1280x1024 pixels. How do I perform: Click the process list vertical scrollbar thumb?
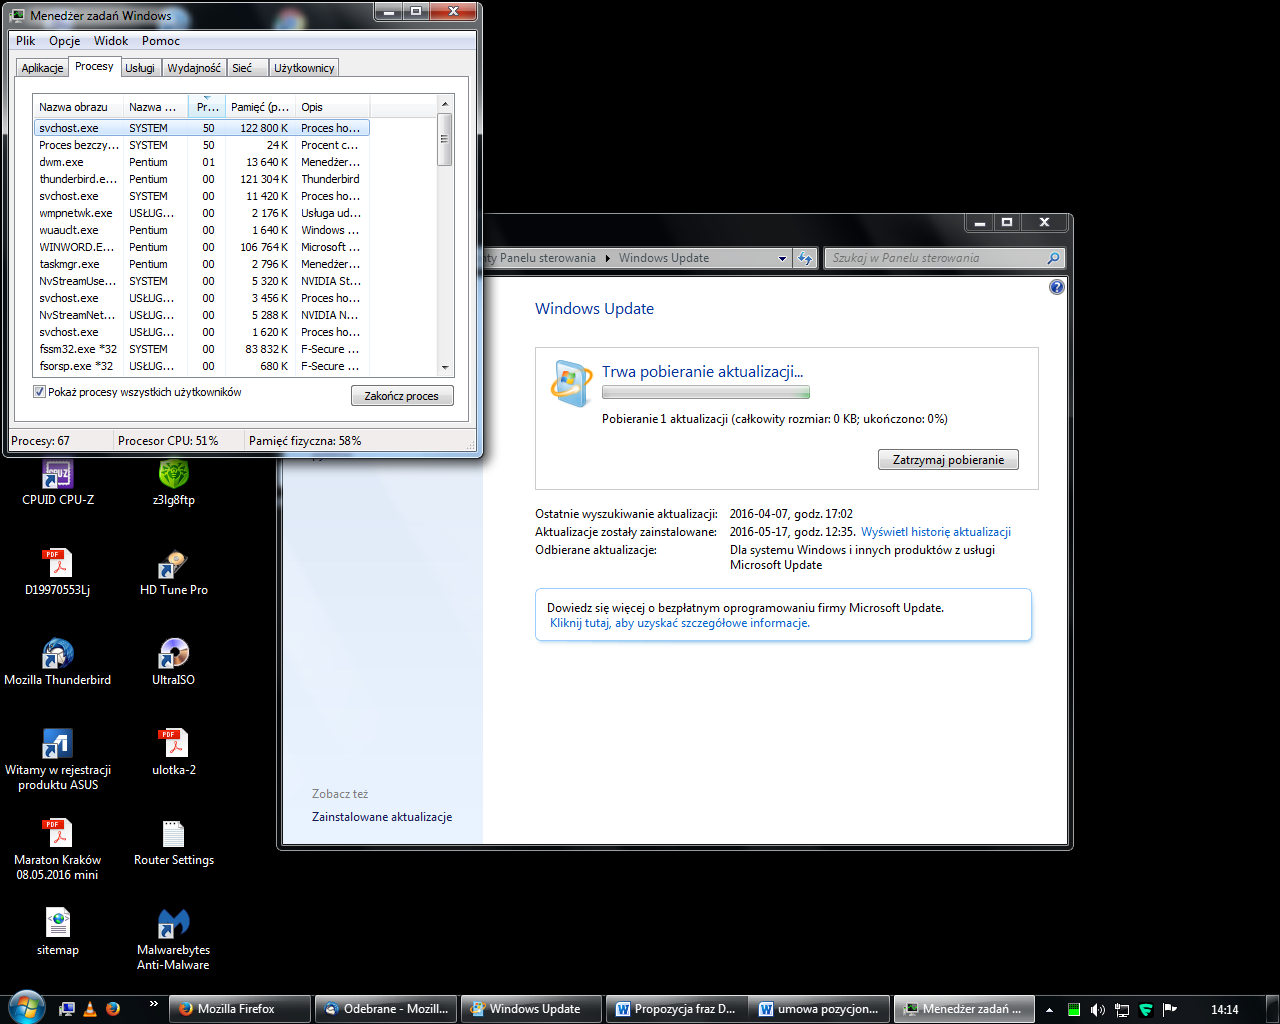(446, 140)
